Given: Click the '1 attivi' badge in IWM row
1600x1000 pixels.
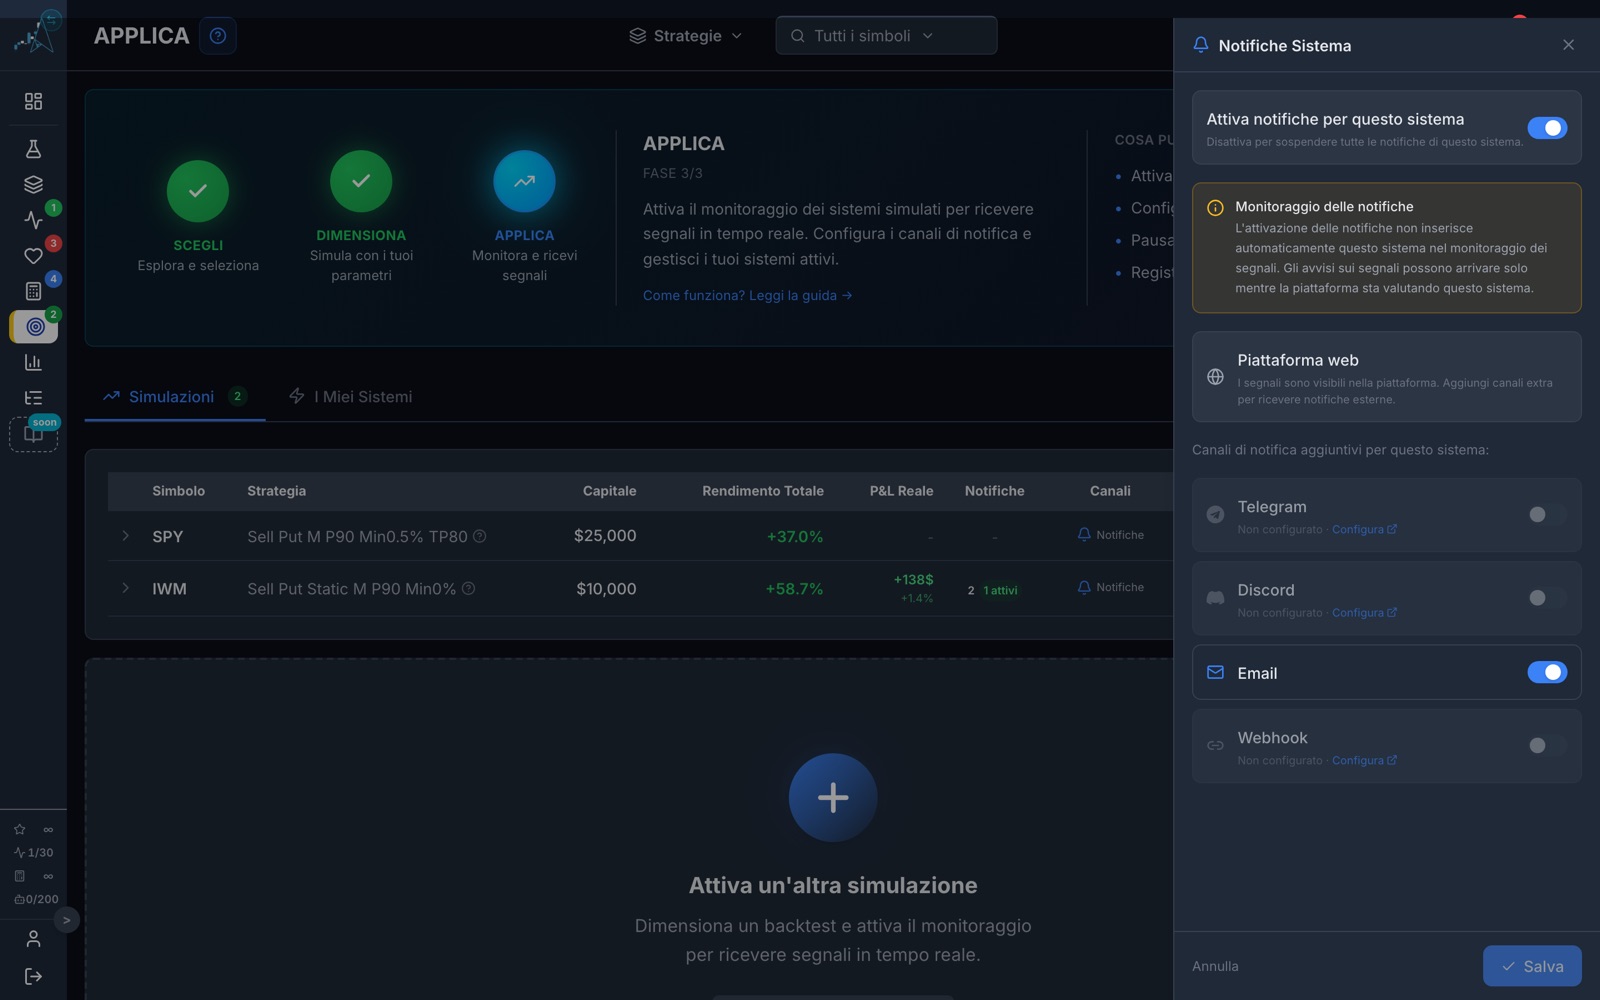Looking at the screenshot, I should pyautogui.click(x=1000, y=590).
